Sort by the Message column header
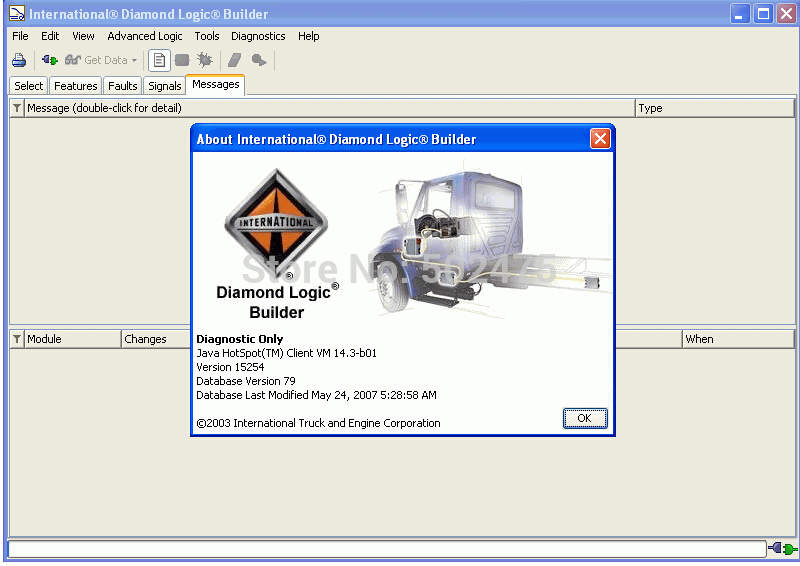Image resolution: width=800 pixels, height=566 pixels. (x=329, y=108)
